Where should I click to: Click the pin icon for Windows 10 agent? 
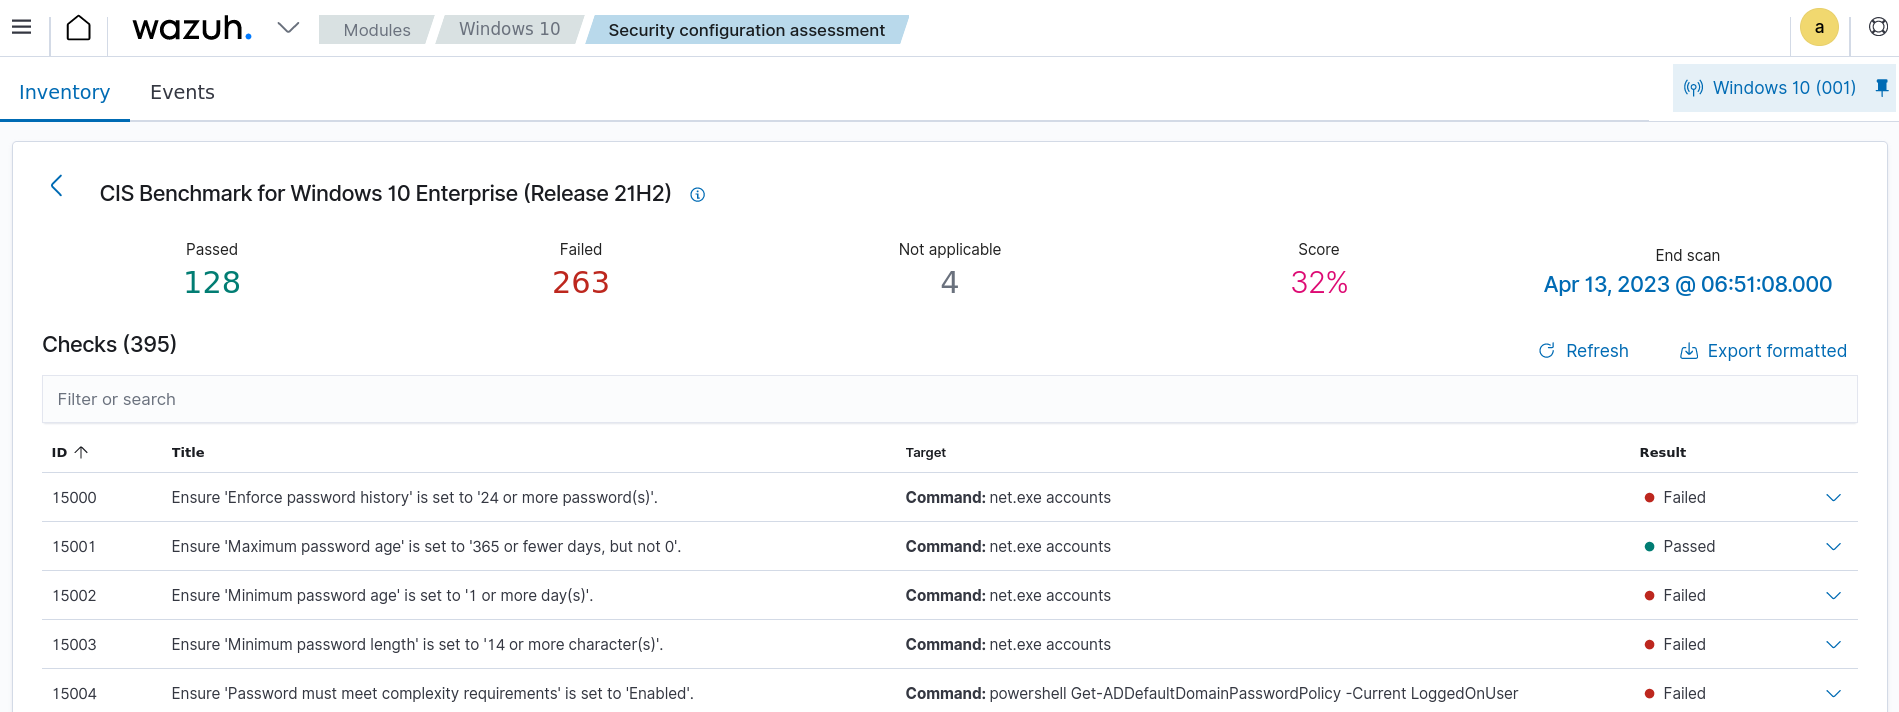tap(1881, 88)
